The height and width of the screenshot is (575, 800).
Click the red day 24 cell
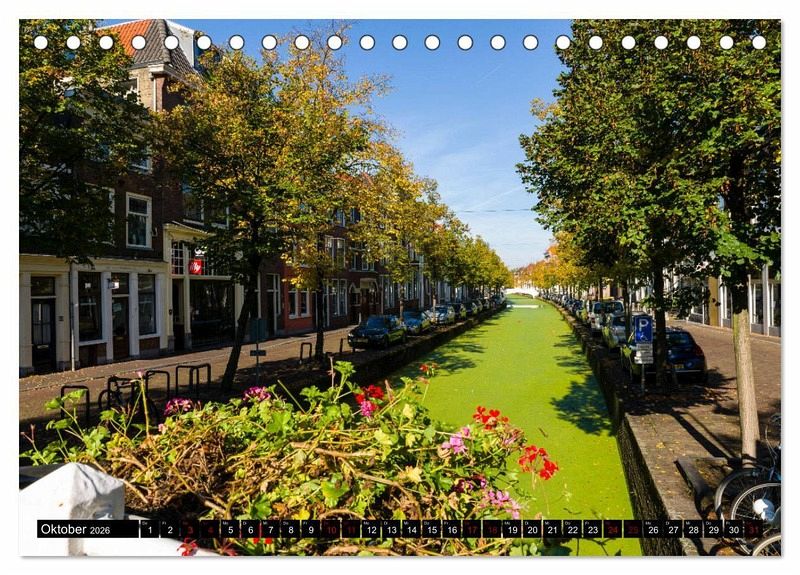click(x=613, y=529)
